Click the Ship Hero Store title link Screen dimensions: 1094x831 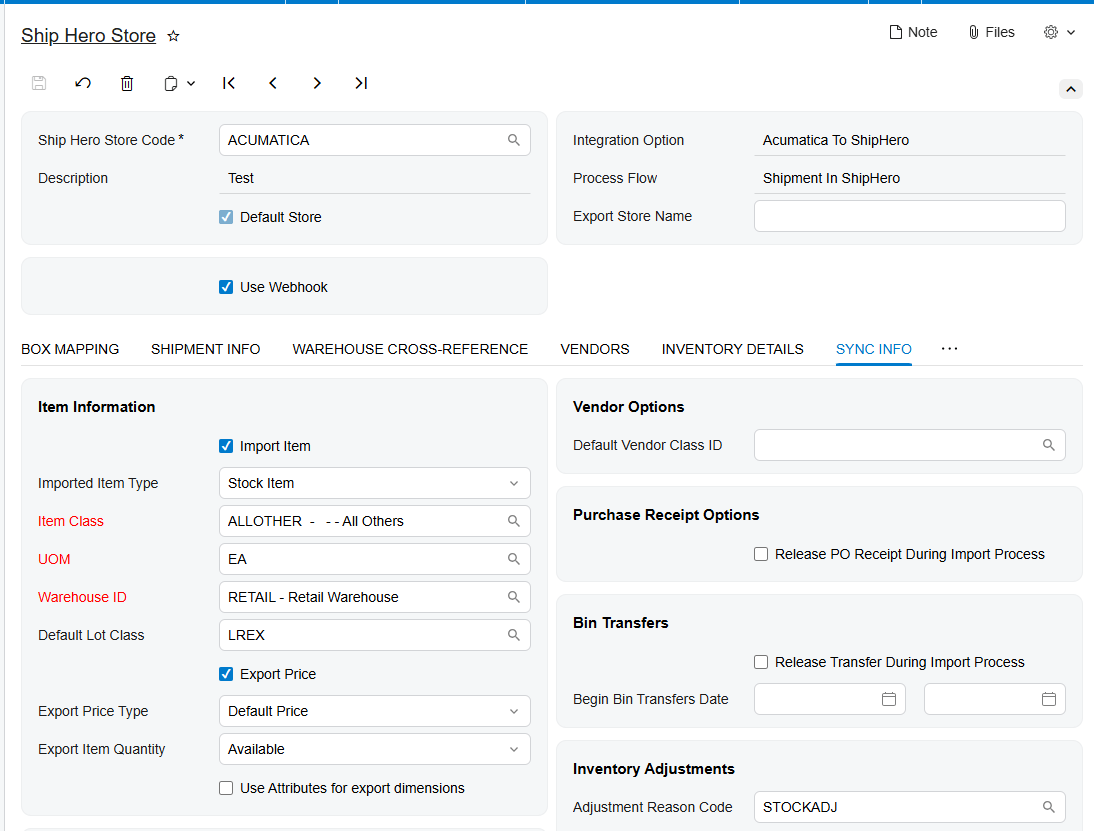[89, 36]
